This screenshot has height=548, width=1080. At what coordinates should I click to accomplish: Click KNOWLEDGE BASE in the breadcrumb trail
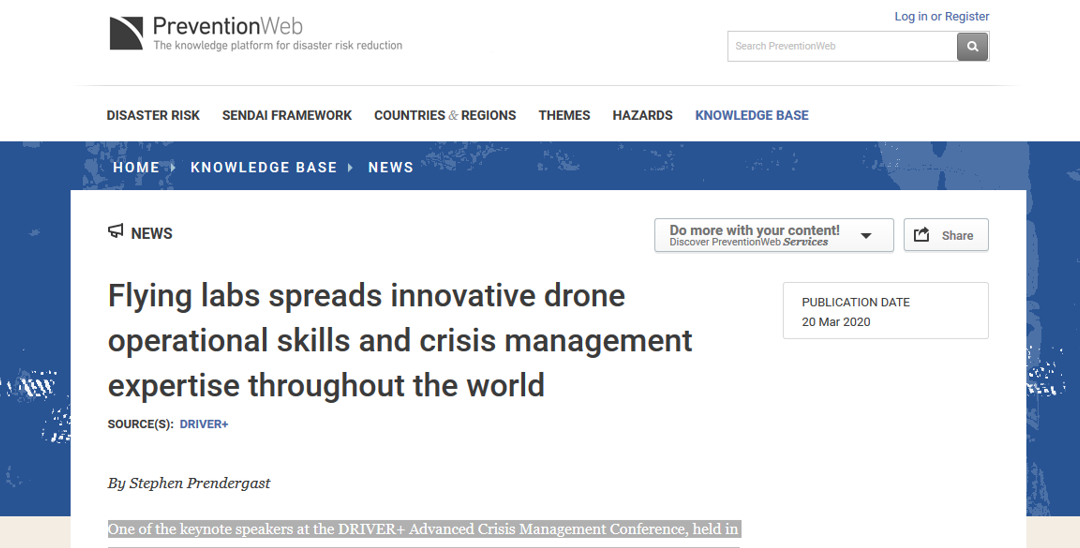[x=264, y=167]
